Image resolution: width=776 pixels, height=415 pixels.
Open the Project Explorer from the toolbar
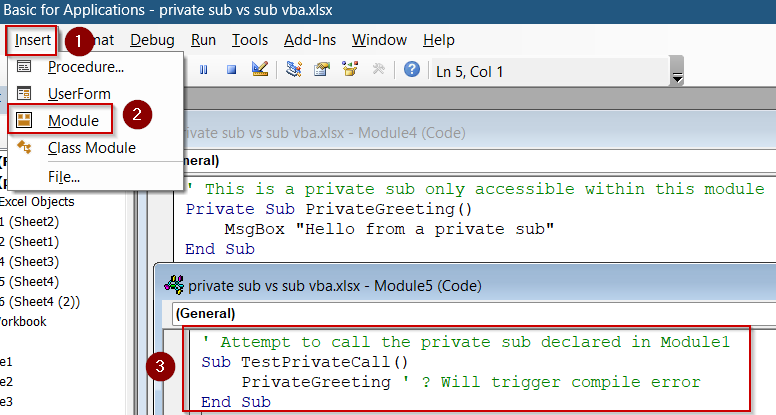tap(294, 70)
